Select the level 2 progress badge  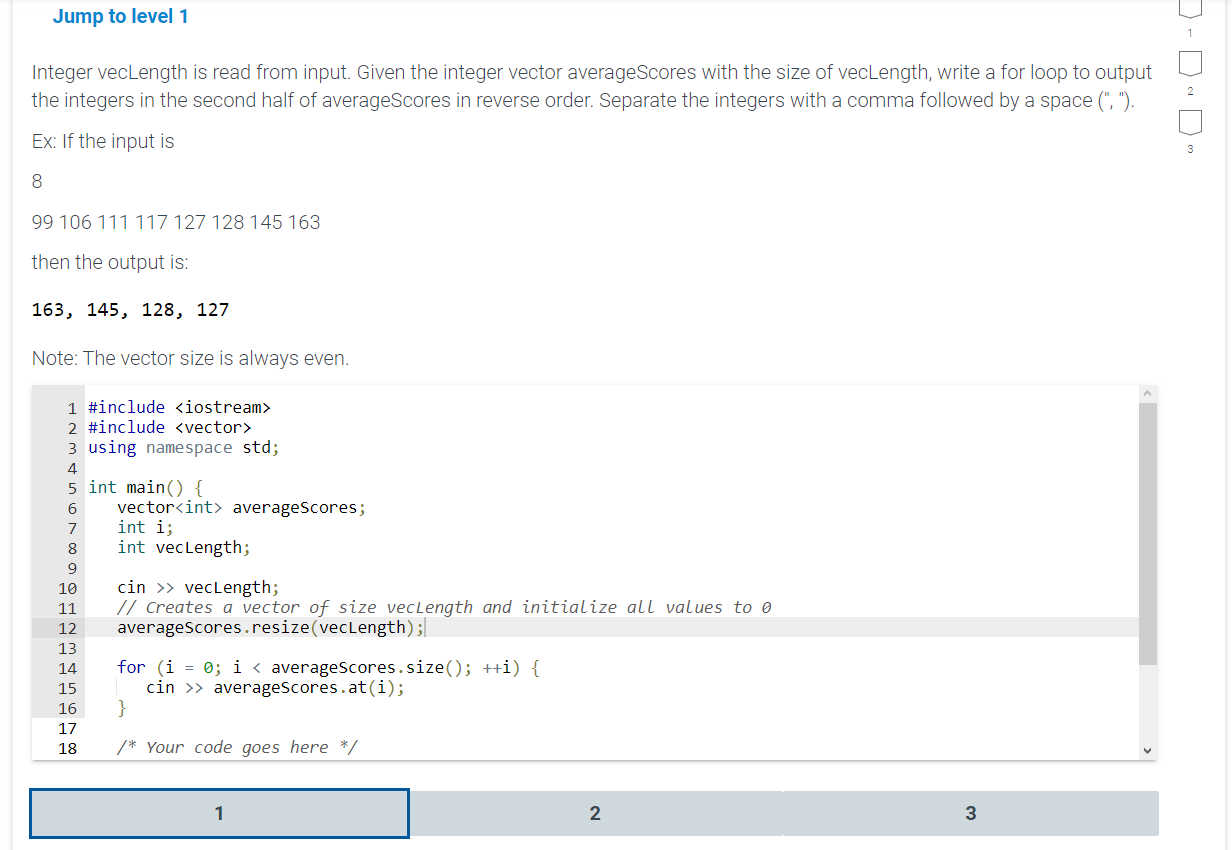(1189, 63)
